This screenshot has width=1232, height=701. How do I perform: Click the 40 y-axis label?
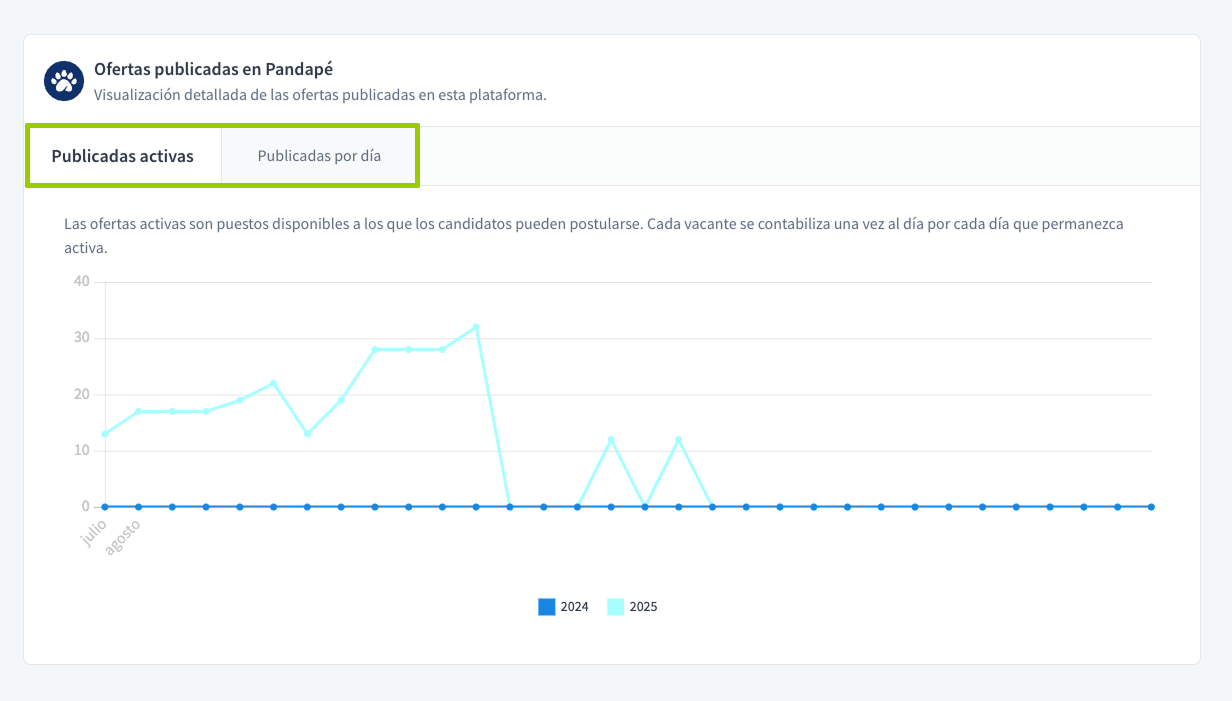82,282
